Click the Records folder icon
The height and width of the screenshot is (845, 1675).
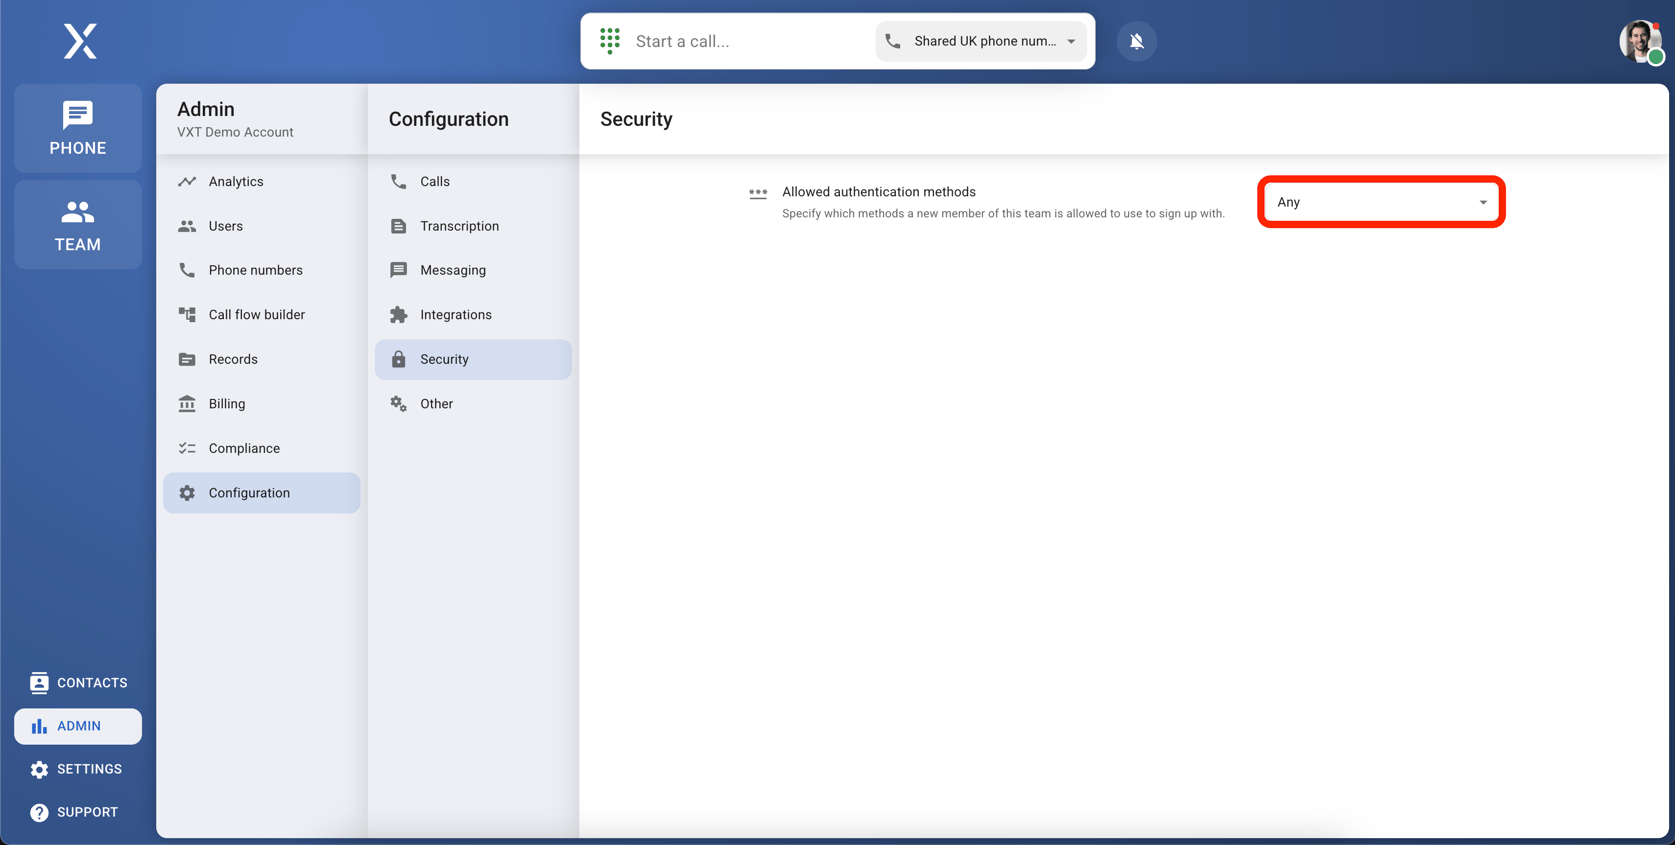(187, 359)
